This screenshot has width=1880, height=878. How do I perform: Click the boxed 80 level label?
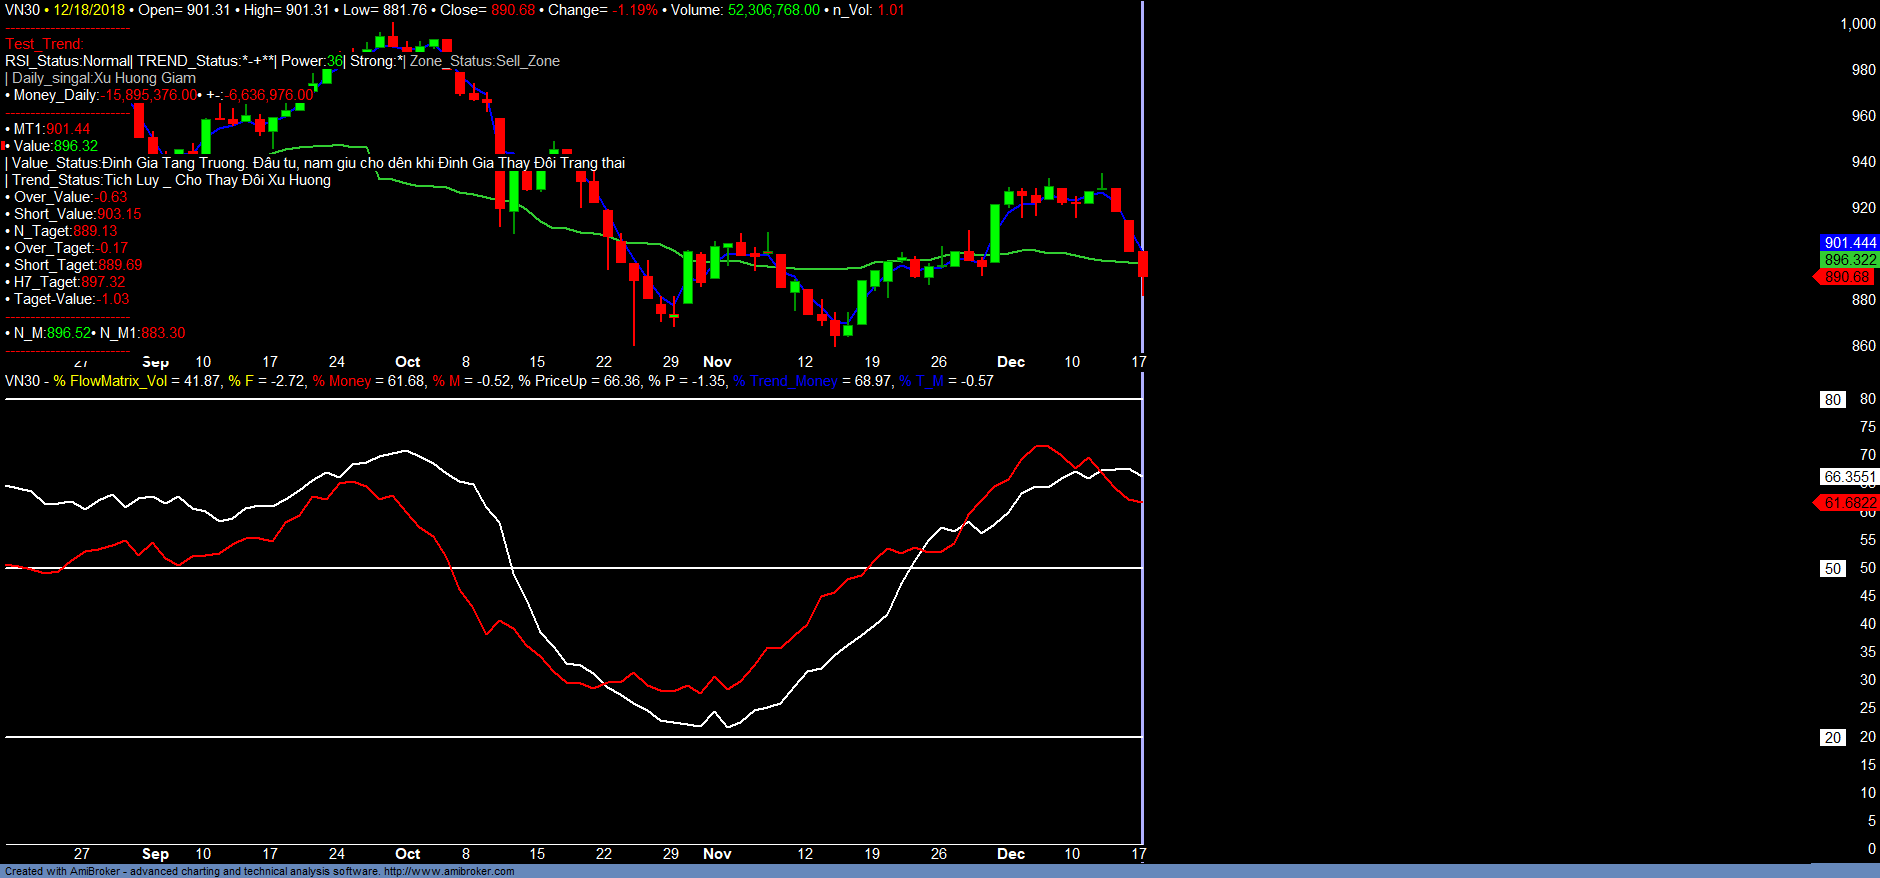[1832, 400]
